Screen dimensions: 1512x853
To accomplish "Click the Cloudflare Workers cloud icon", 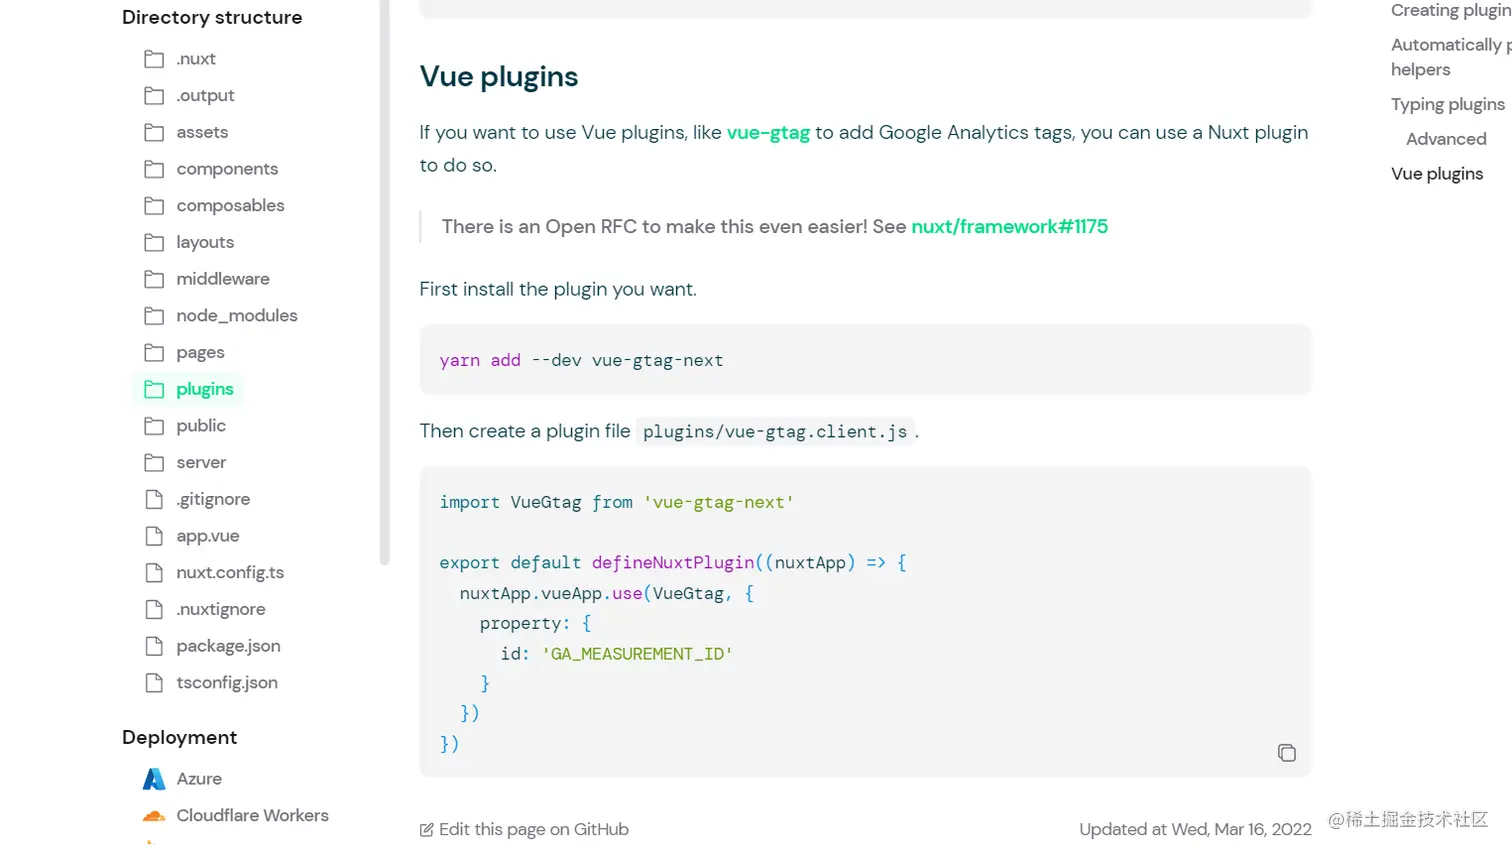I will click(154, 816).
